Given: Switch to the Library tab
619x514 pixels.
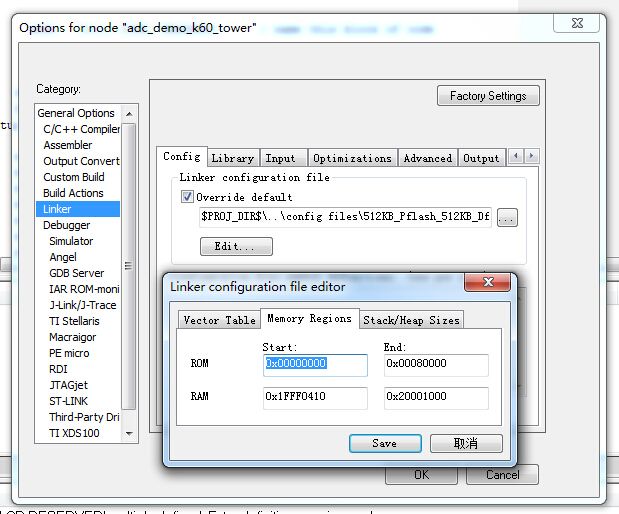Looking at the screenshot, I should click(x=233, y=158).
